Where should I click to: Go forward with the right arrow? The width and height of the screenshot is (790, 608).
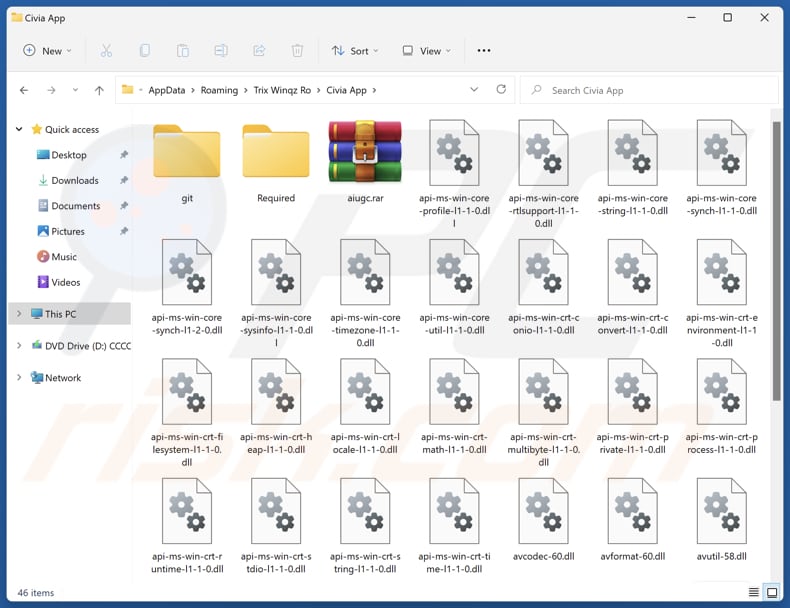click(x=51, y=90)
